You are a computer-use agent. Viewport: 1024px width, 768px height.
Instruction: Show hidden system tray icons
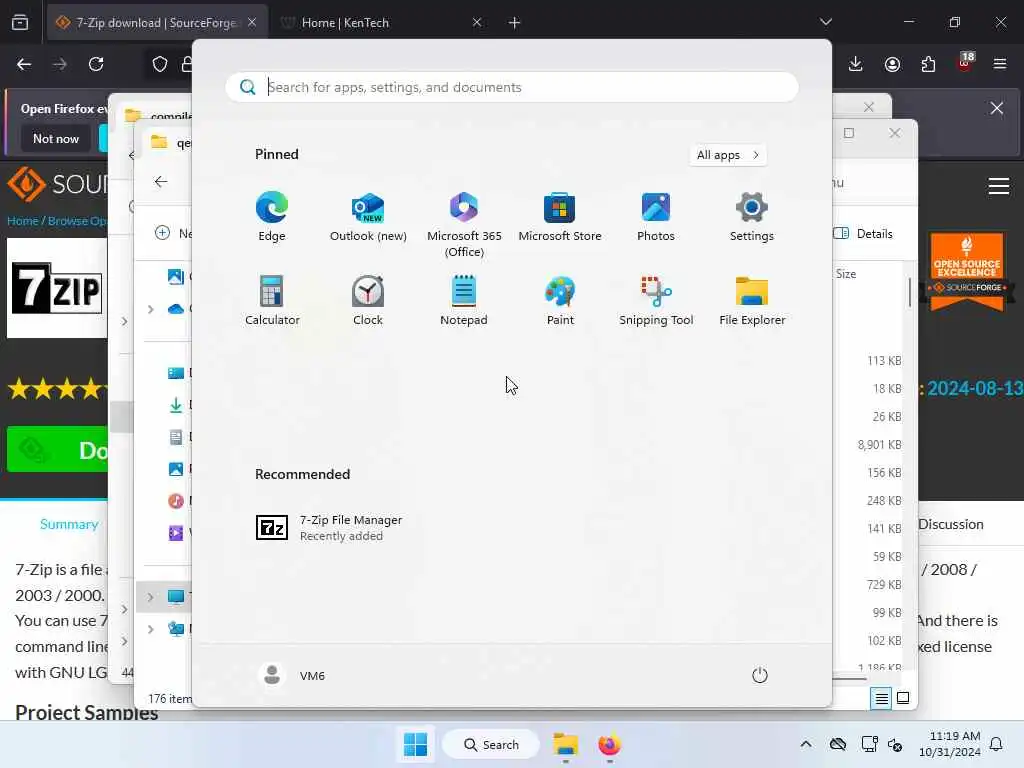tap(806, 744)
